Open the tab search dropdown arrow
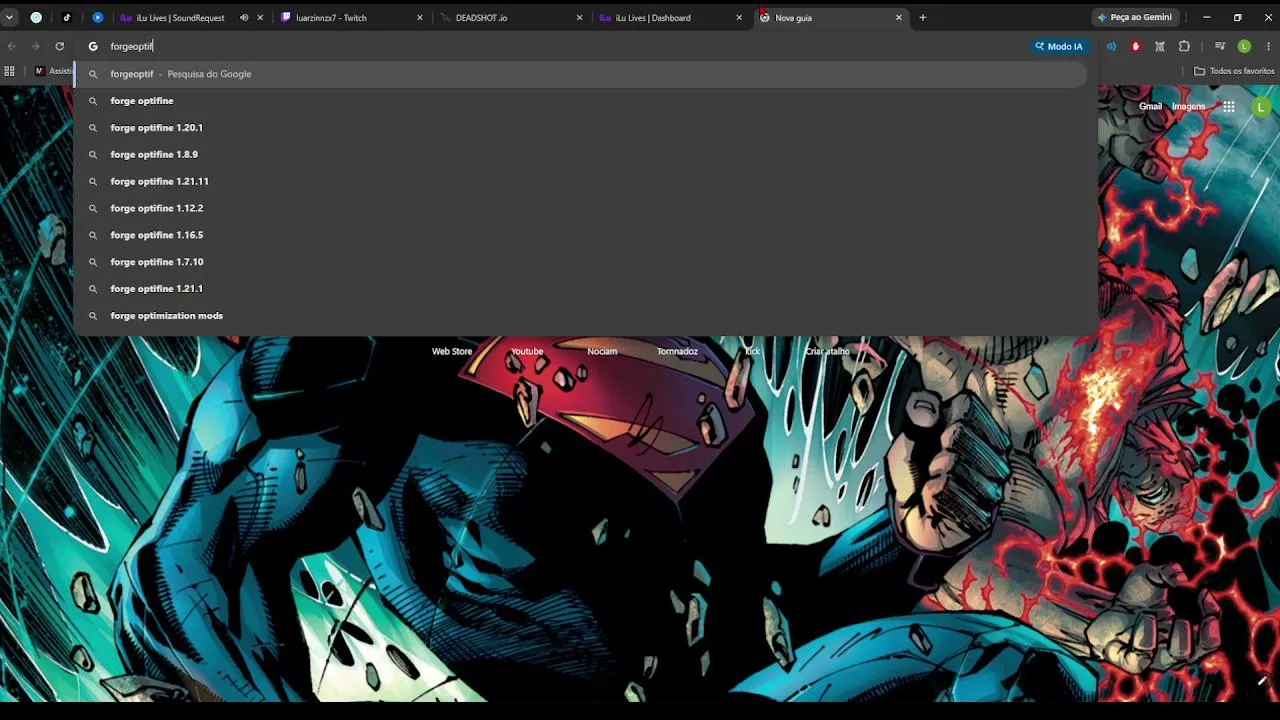 [9, 17]
